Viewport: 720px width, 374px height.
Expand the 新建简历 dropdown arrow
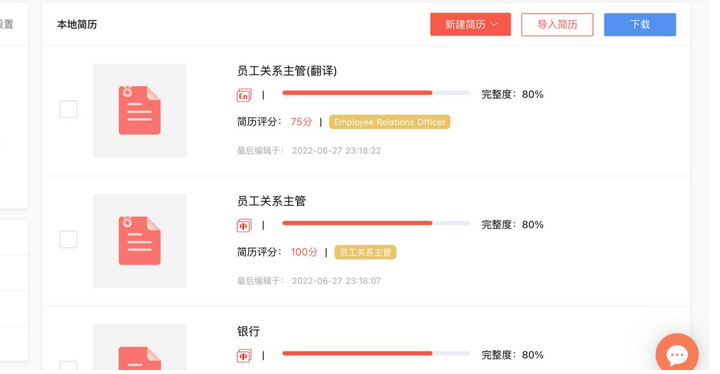click(495, 24)
